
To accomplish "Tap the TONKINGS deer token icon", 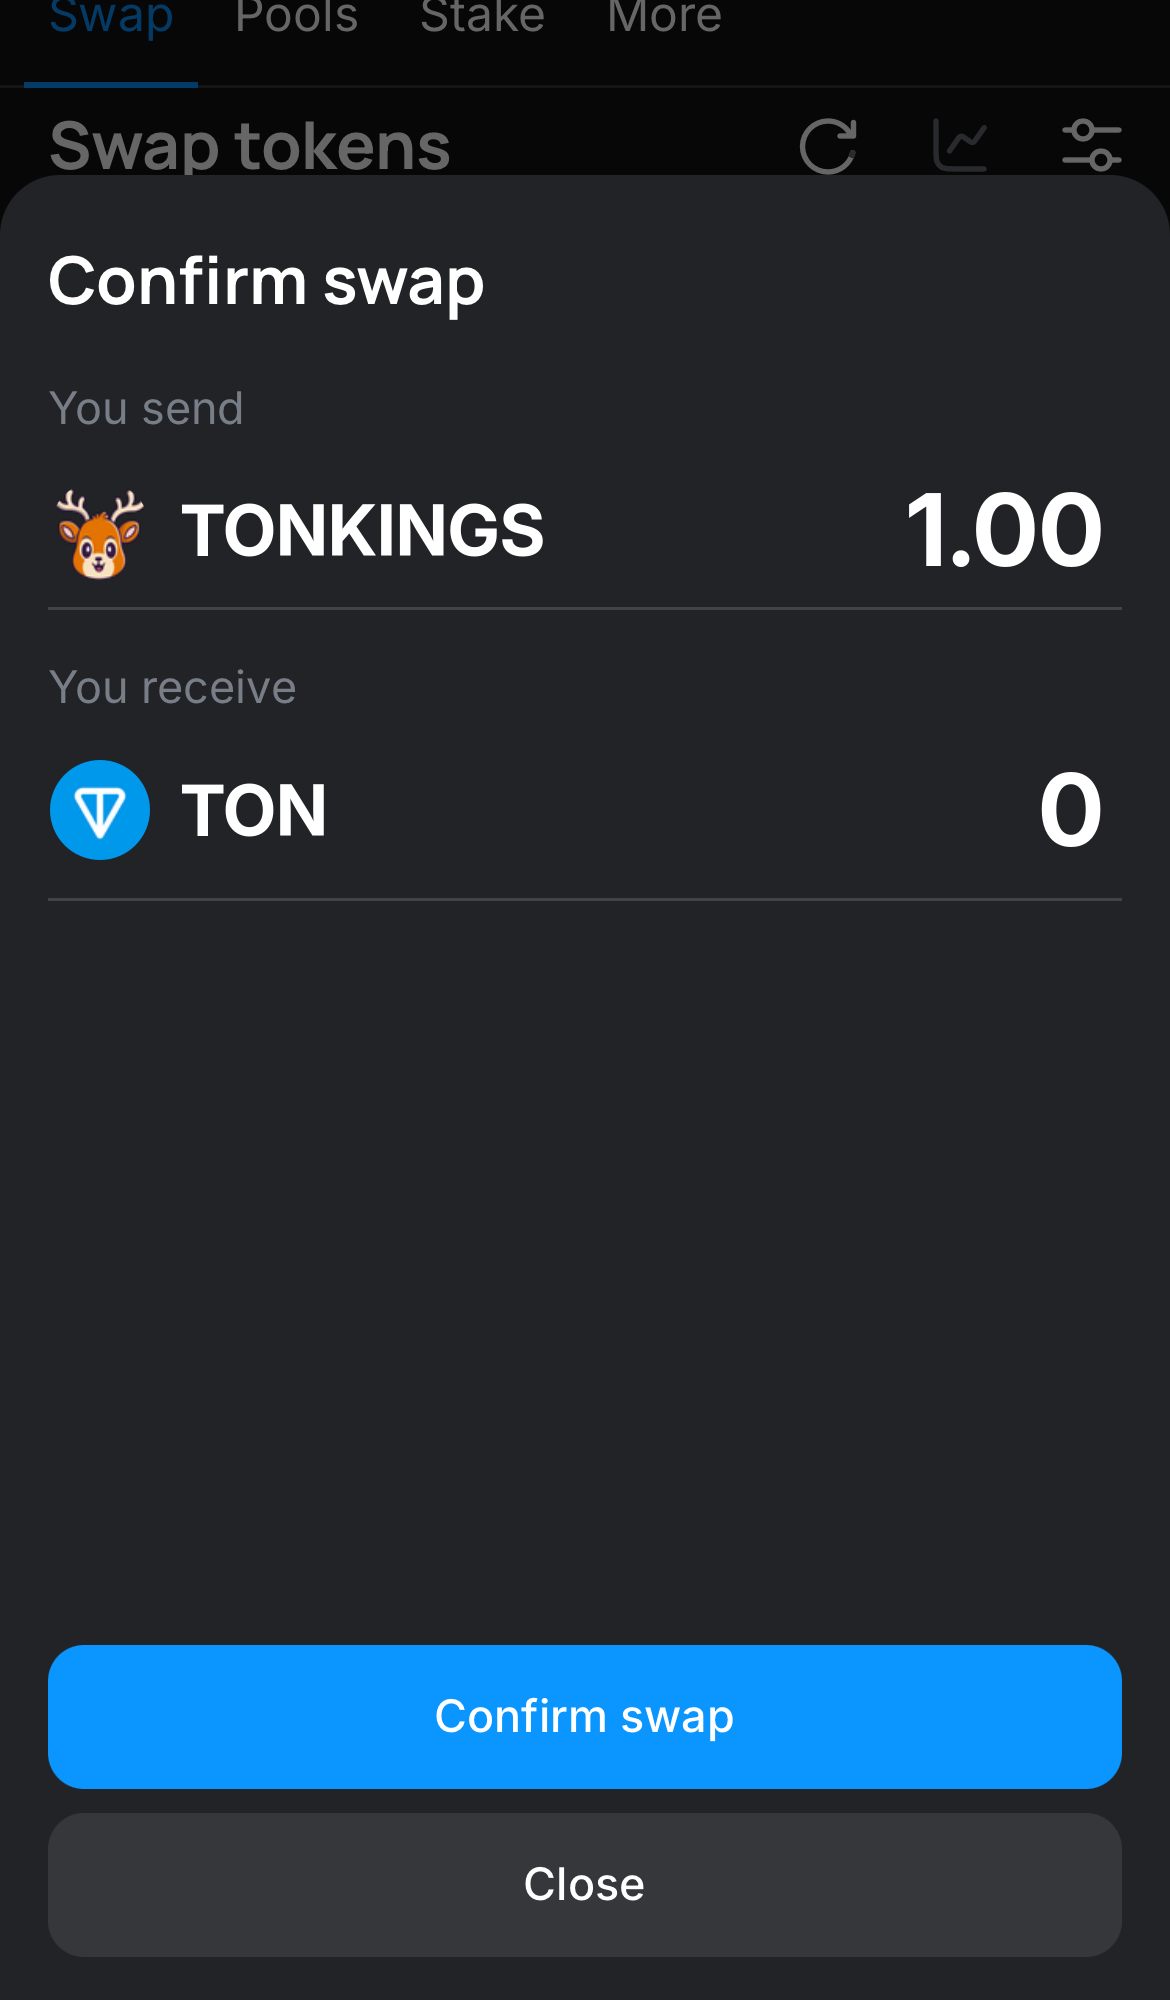I will pyautogui.click(x=100, y=531).
